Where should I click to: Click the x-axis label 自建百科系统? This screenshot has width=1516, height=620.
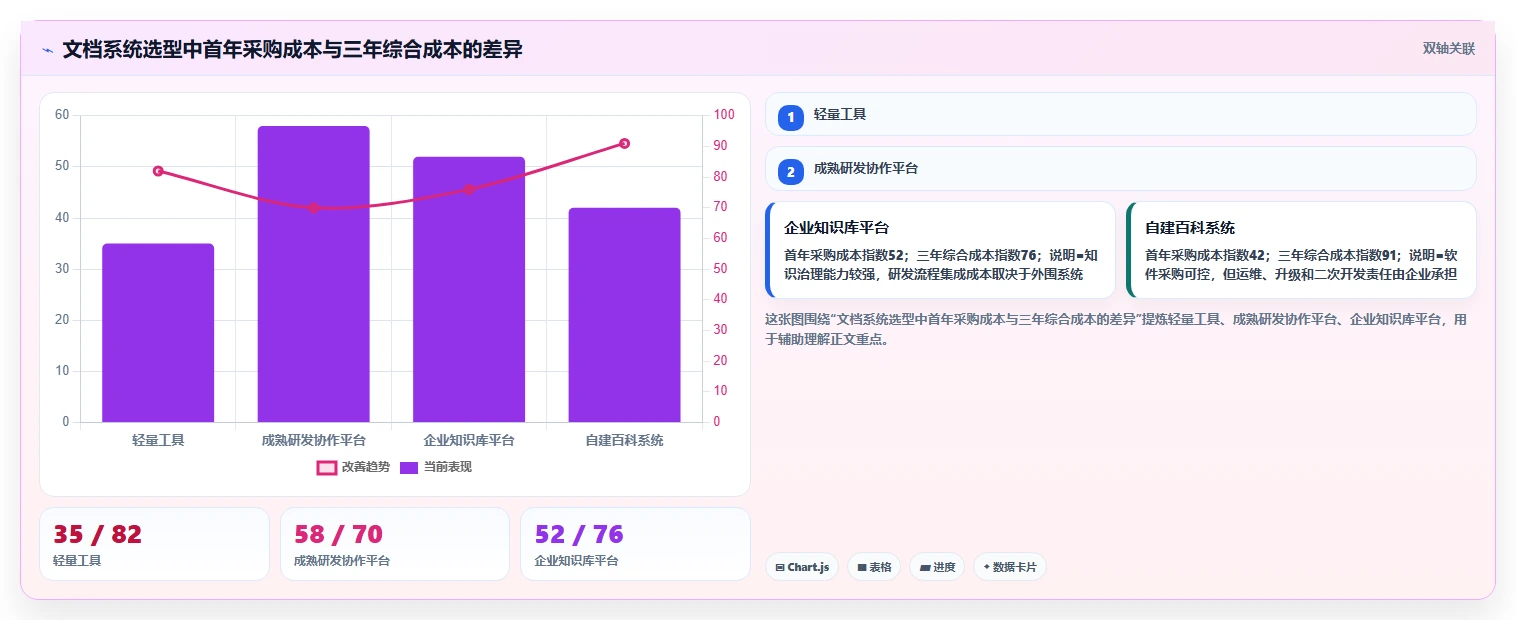(x=624, y=440)
